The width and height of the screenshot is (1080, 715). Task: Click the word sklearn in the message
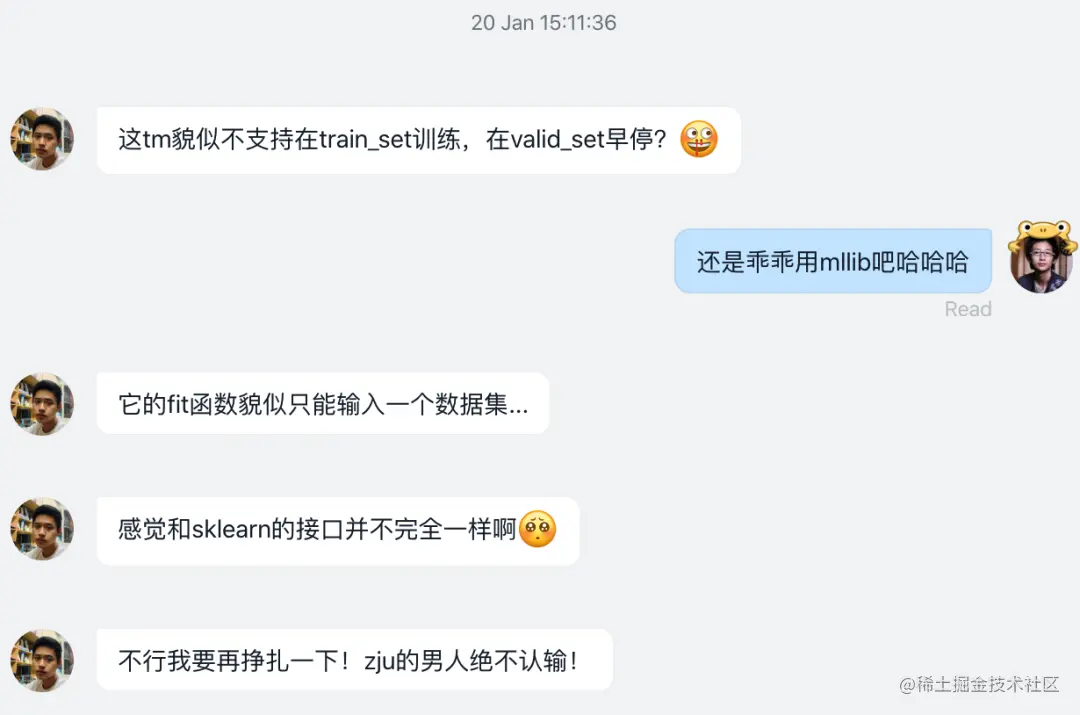pyautogui.click(x=231, y=529)
